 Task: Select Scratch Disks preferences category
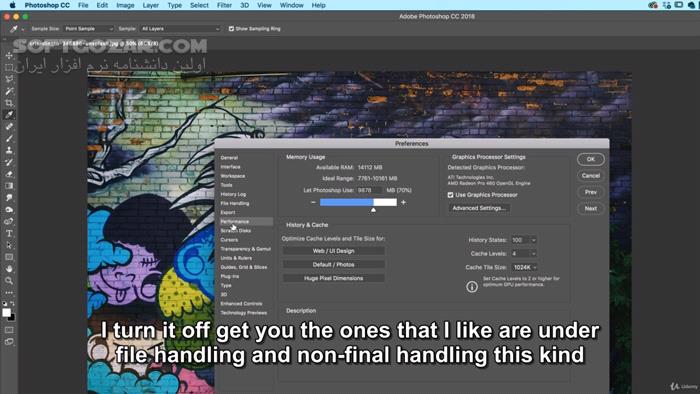point(236,231)
